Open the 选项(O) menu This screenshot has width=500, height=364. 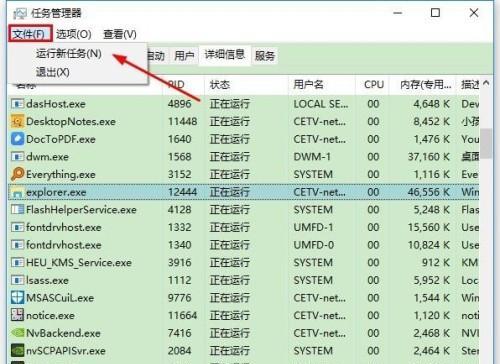tap(74, 34)
